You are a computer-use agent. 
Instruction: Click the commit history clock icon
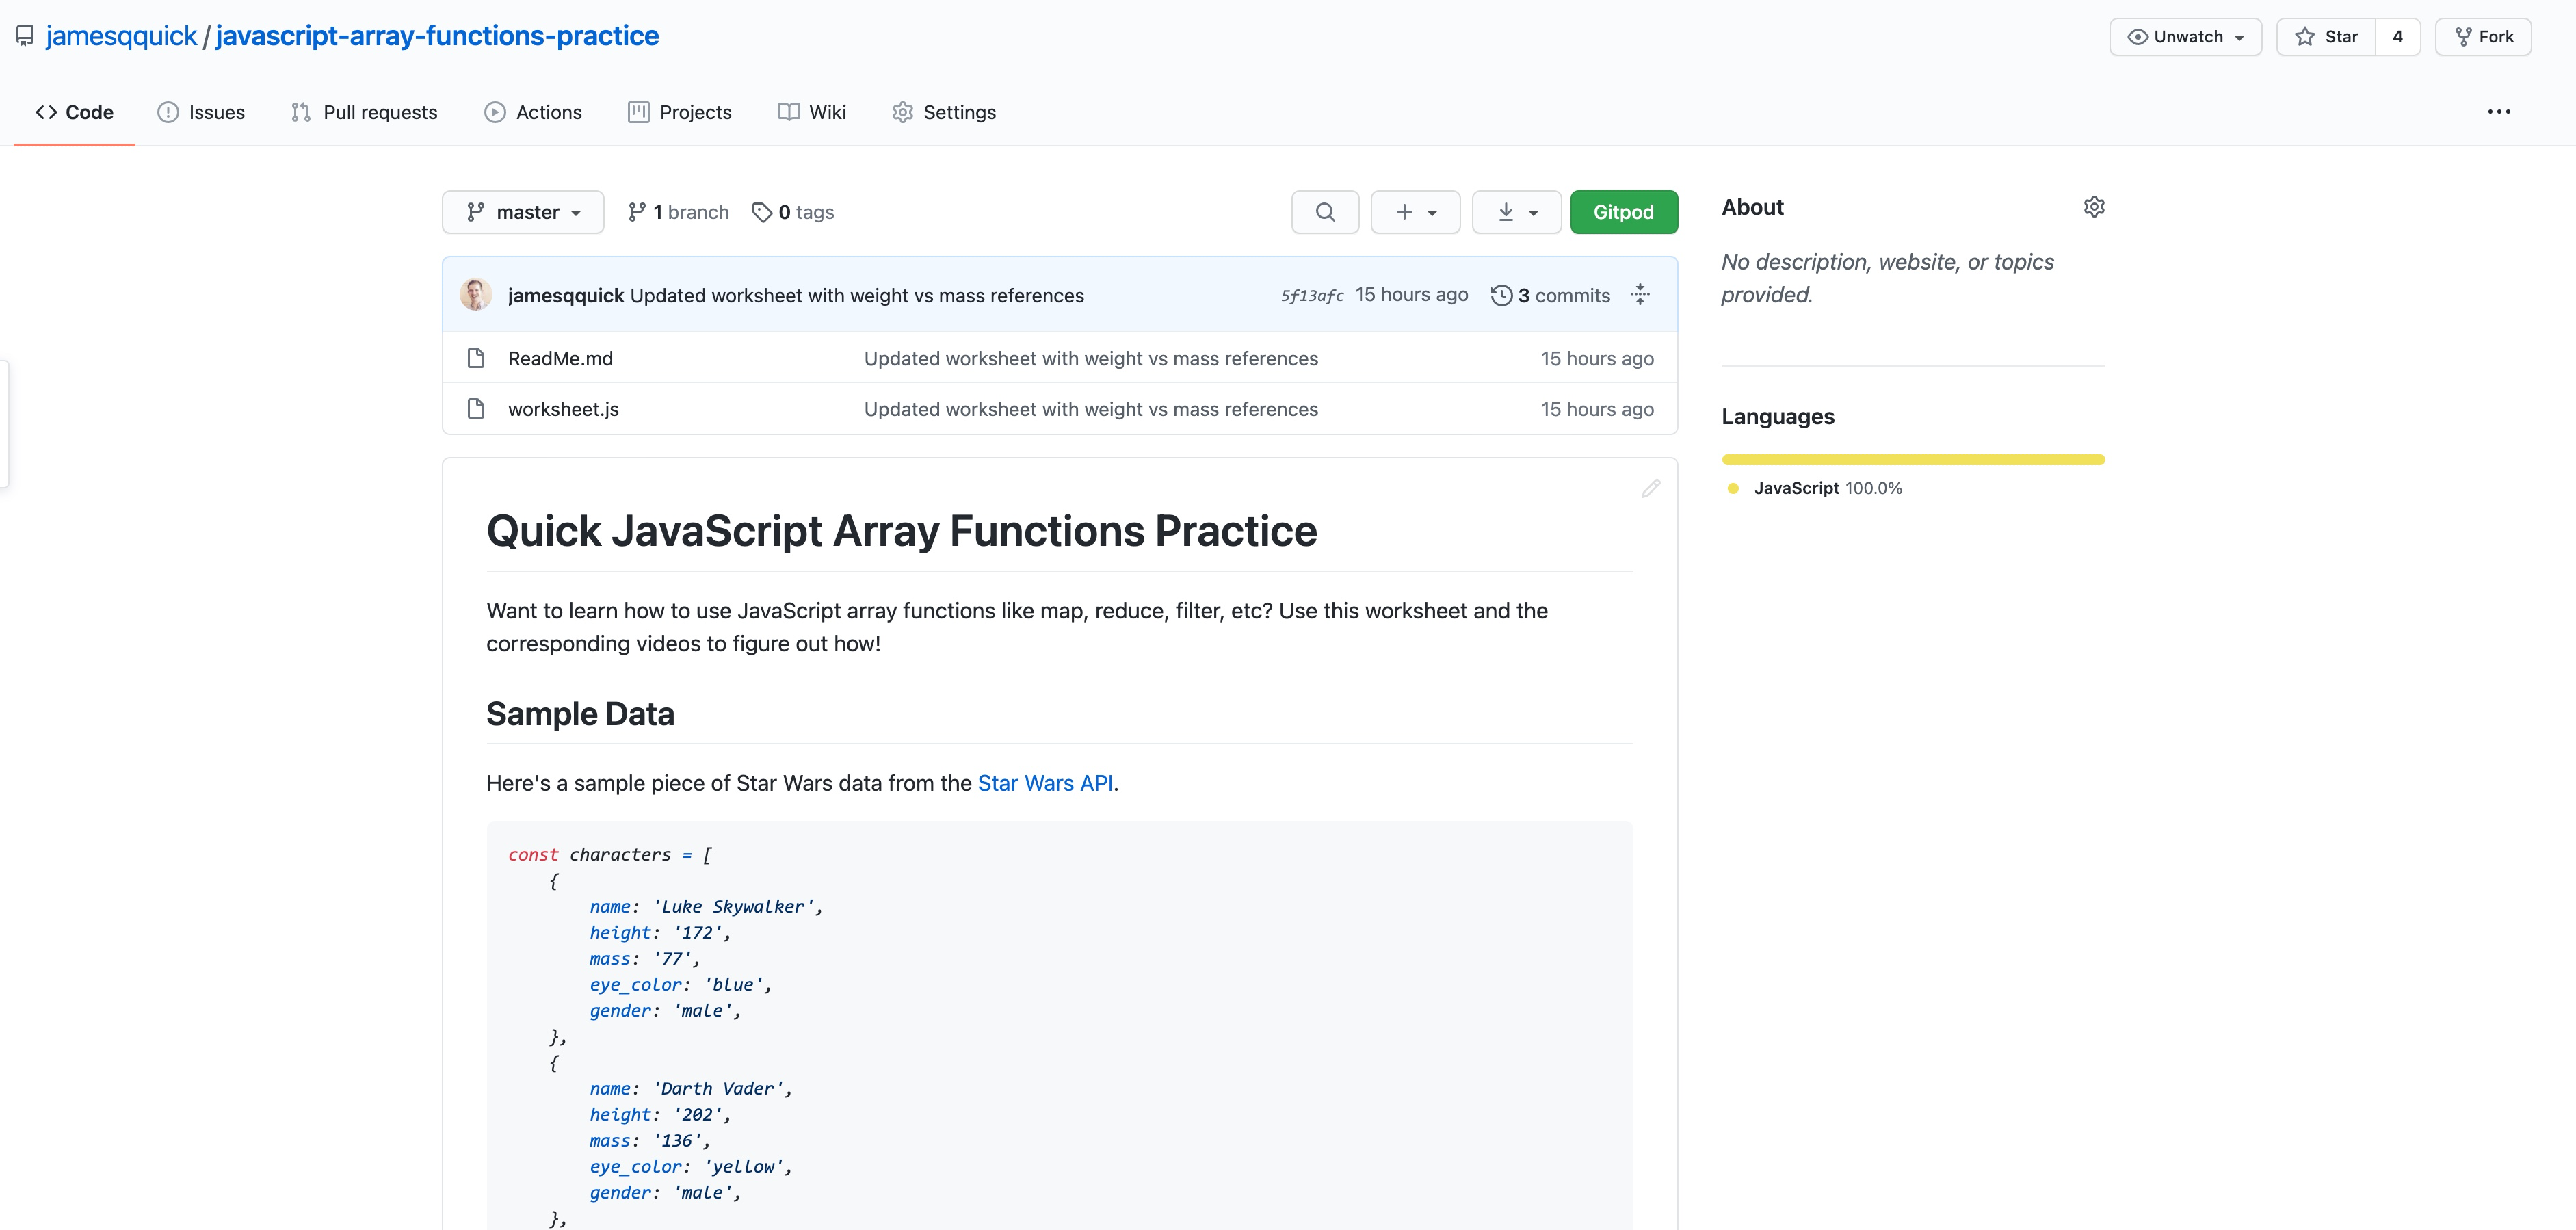(1501, 296)
